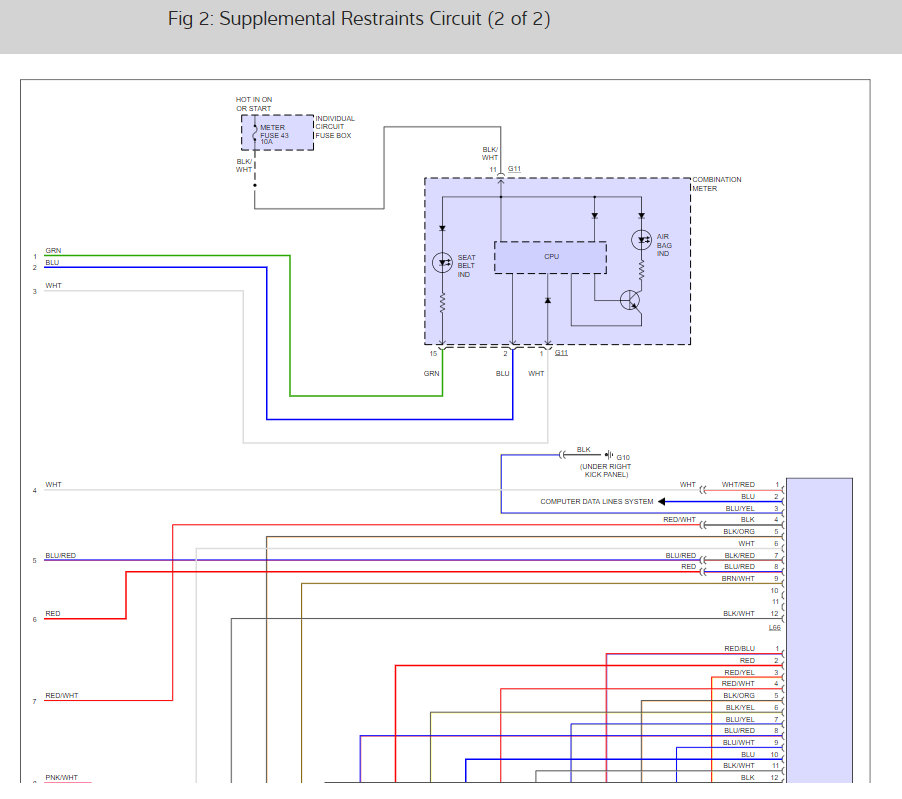Viewport: 902px width, 799px height.
Task: Click the arrowhead pointing to Computer Data Lines System
Action: tap(662, 502)
